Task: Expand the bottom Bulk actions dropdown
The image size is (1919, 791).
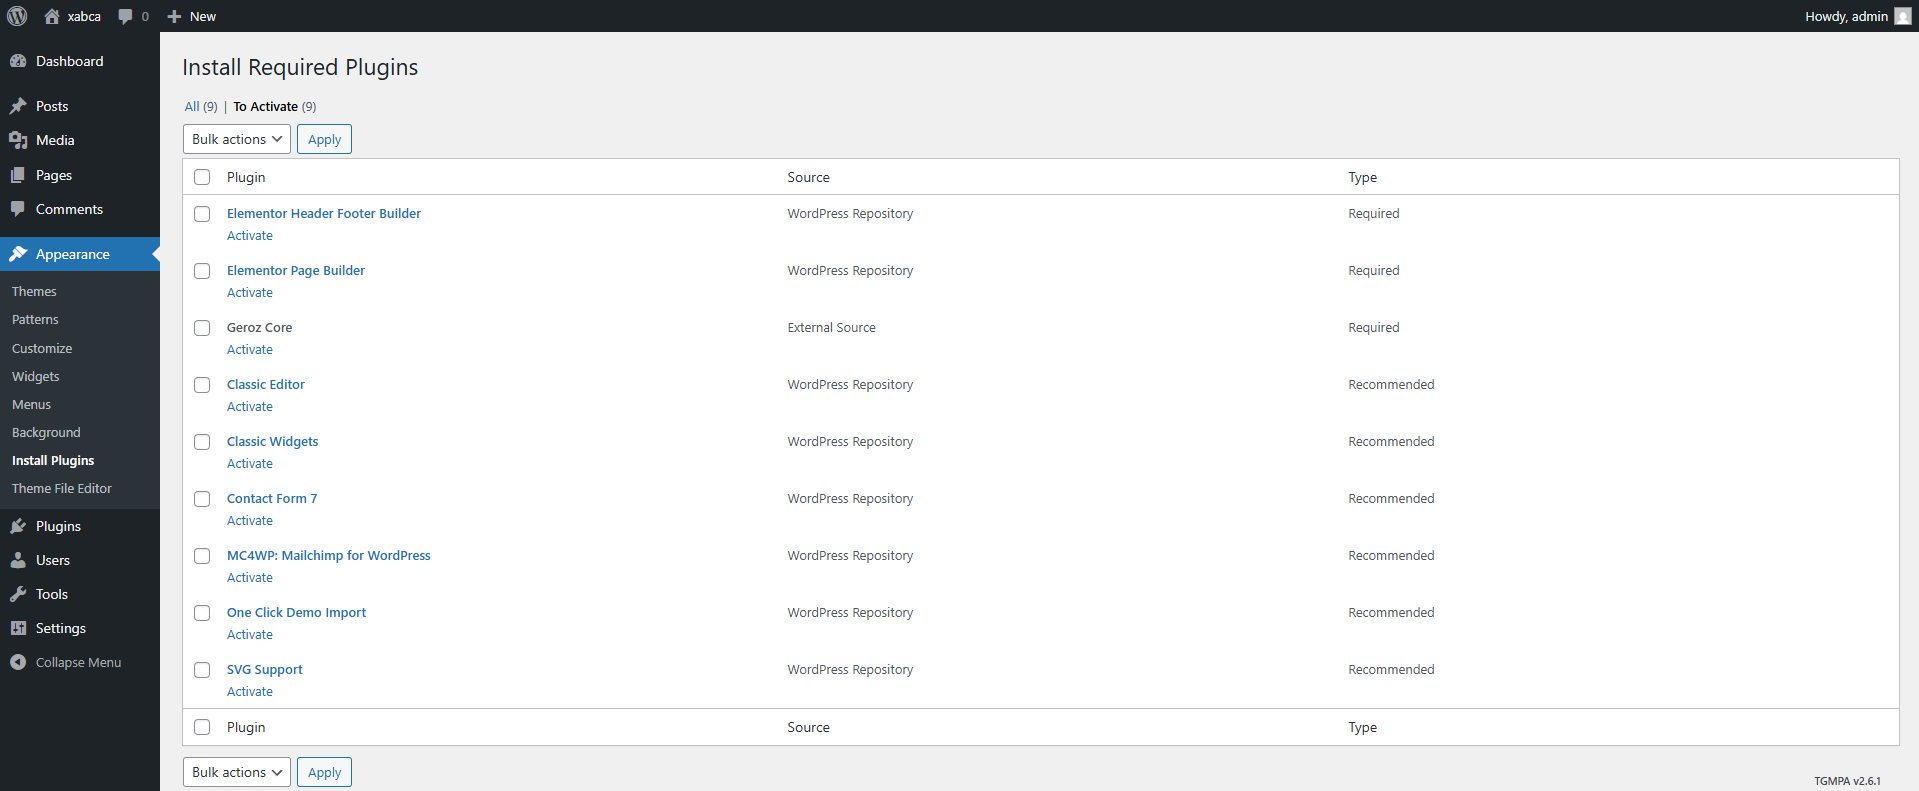Action: click(x=237, y=772)
